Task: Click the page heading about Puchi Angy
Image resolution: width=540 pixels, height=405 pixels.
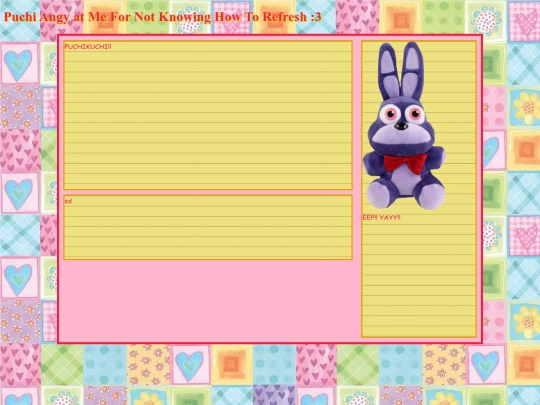Action: [x=163, y=17]
